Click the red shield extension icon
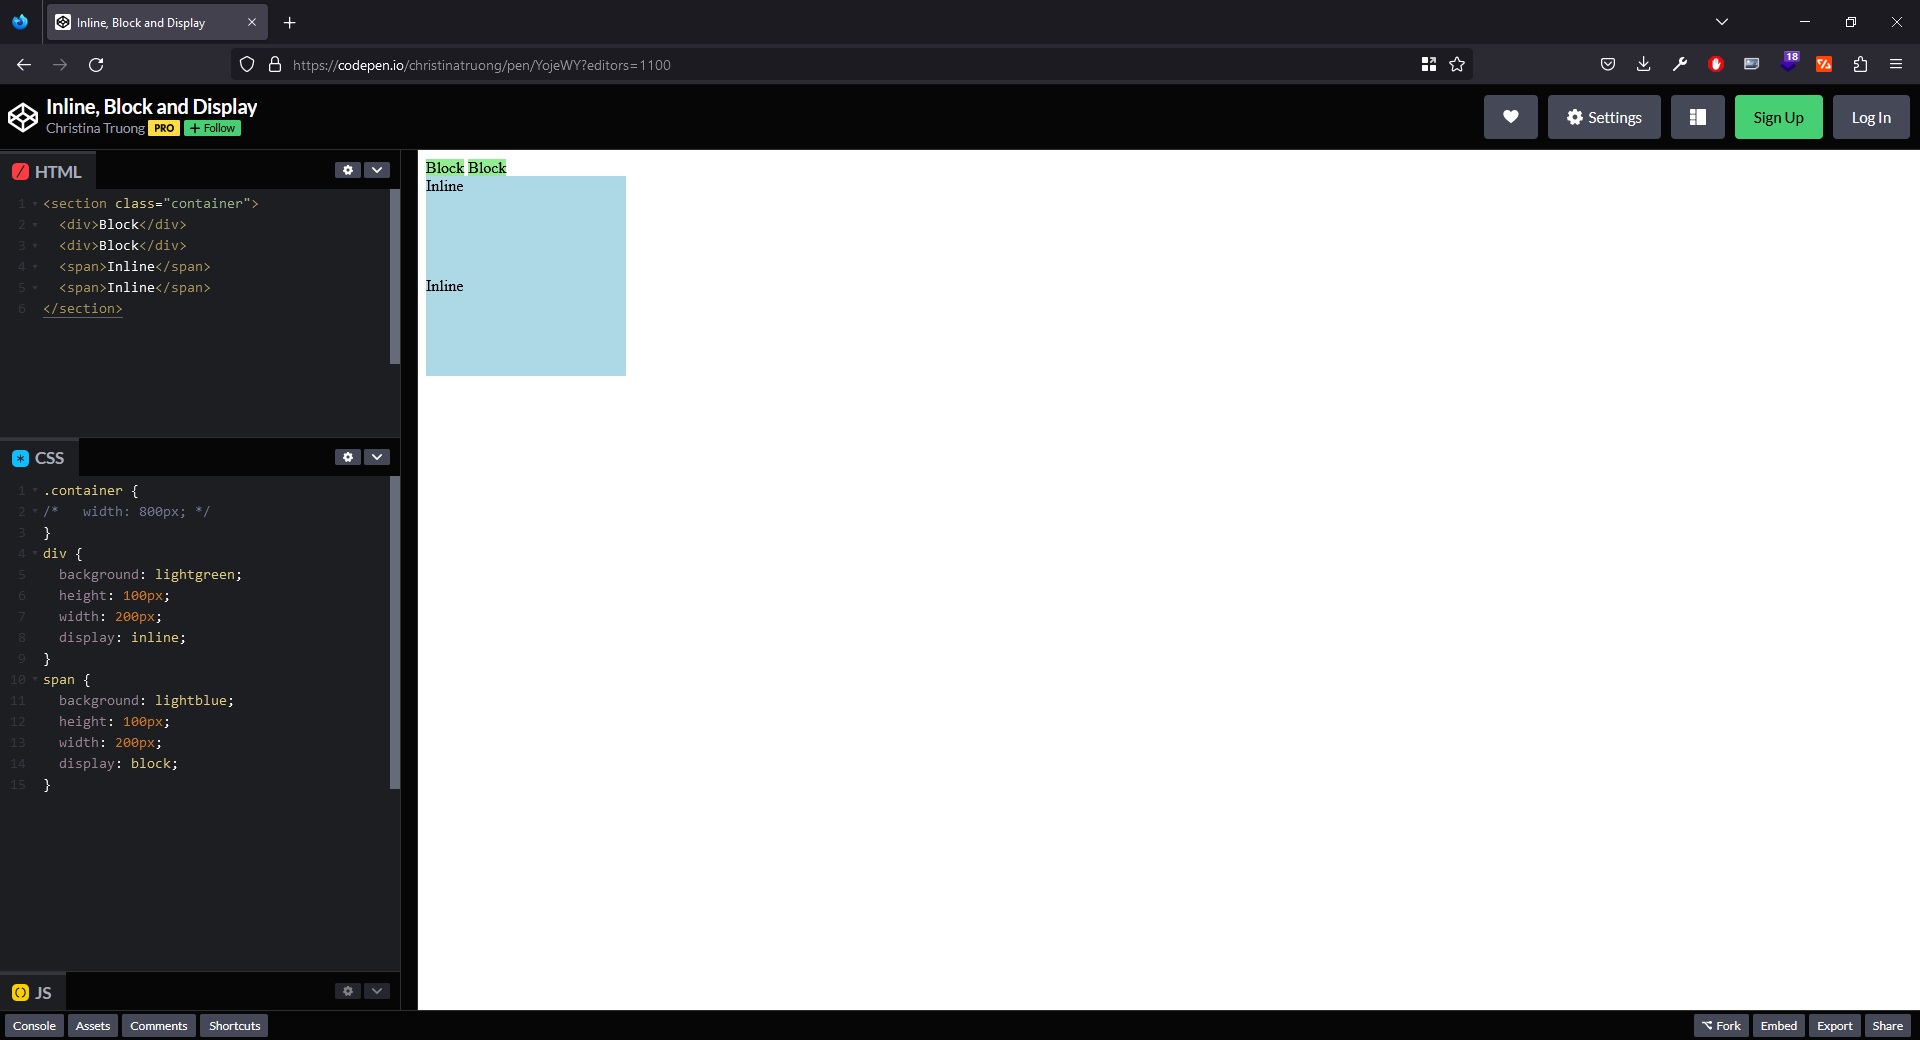 tap(1716, 65)
